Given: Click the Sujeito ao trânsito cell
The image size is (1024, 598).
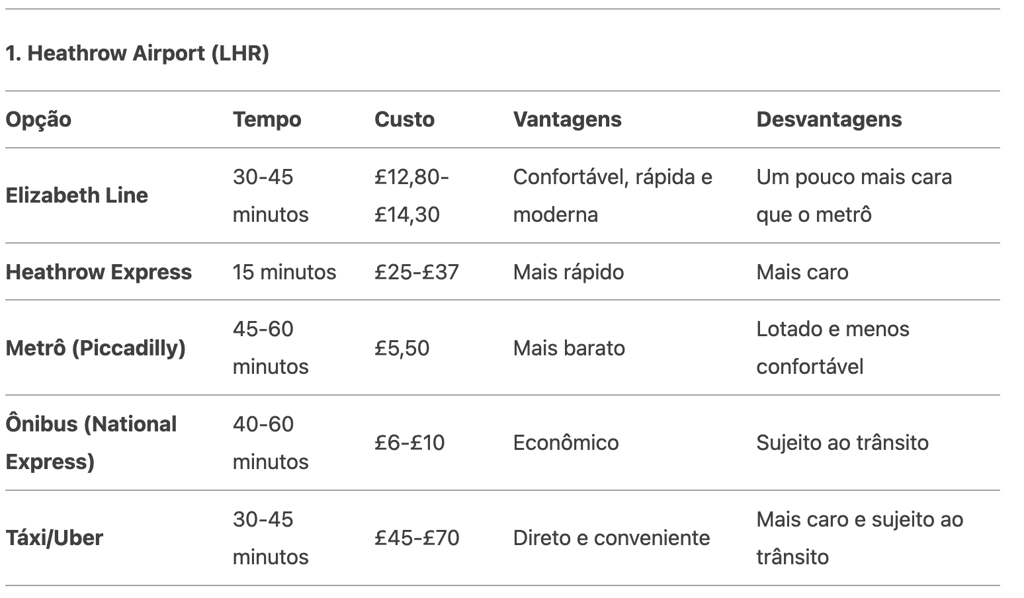Looking at the screenshot, I should tap(842, 443).
